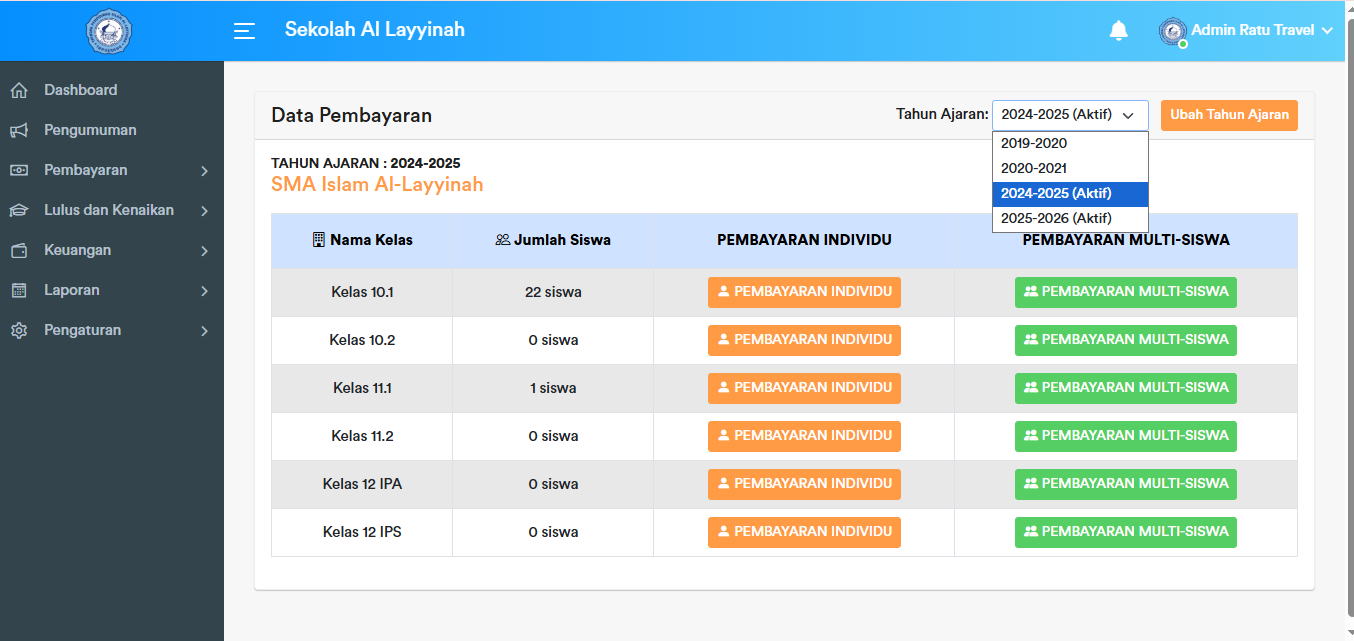Click the Pengumuman megaphone icon
The image size is (1354, 641).
[19, 131]
